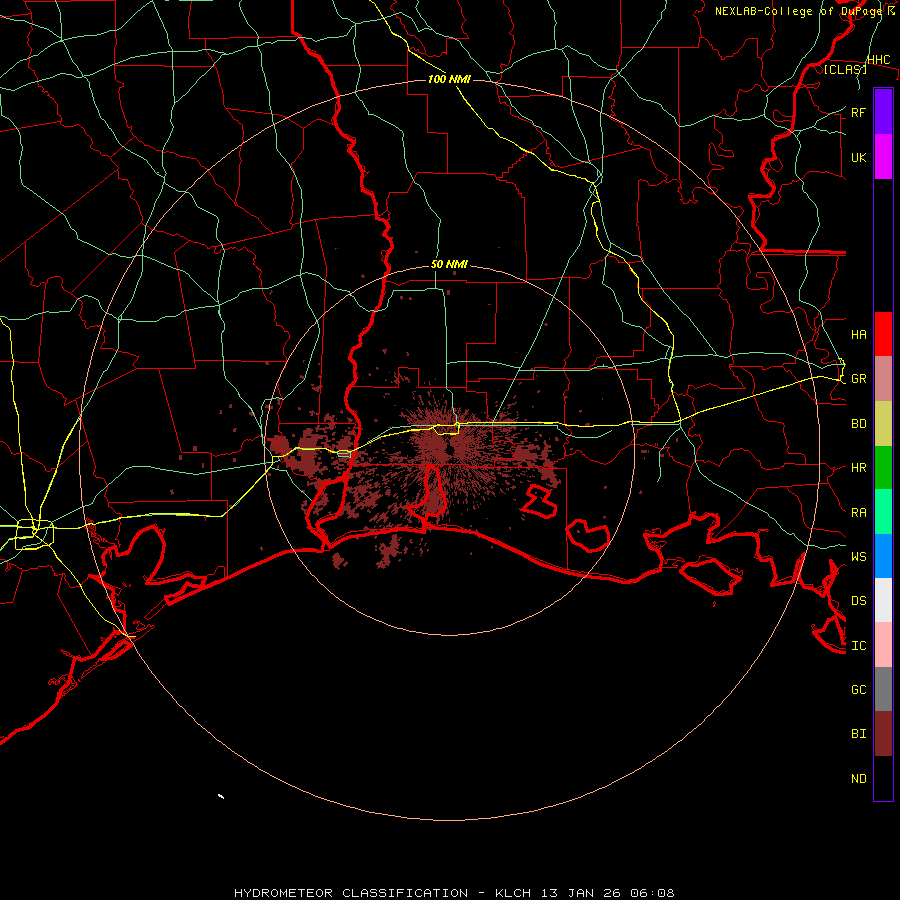Click the HR green legend swatch
The image size is (900, 900).
pos(883,468)
